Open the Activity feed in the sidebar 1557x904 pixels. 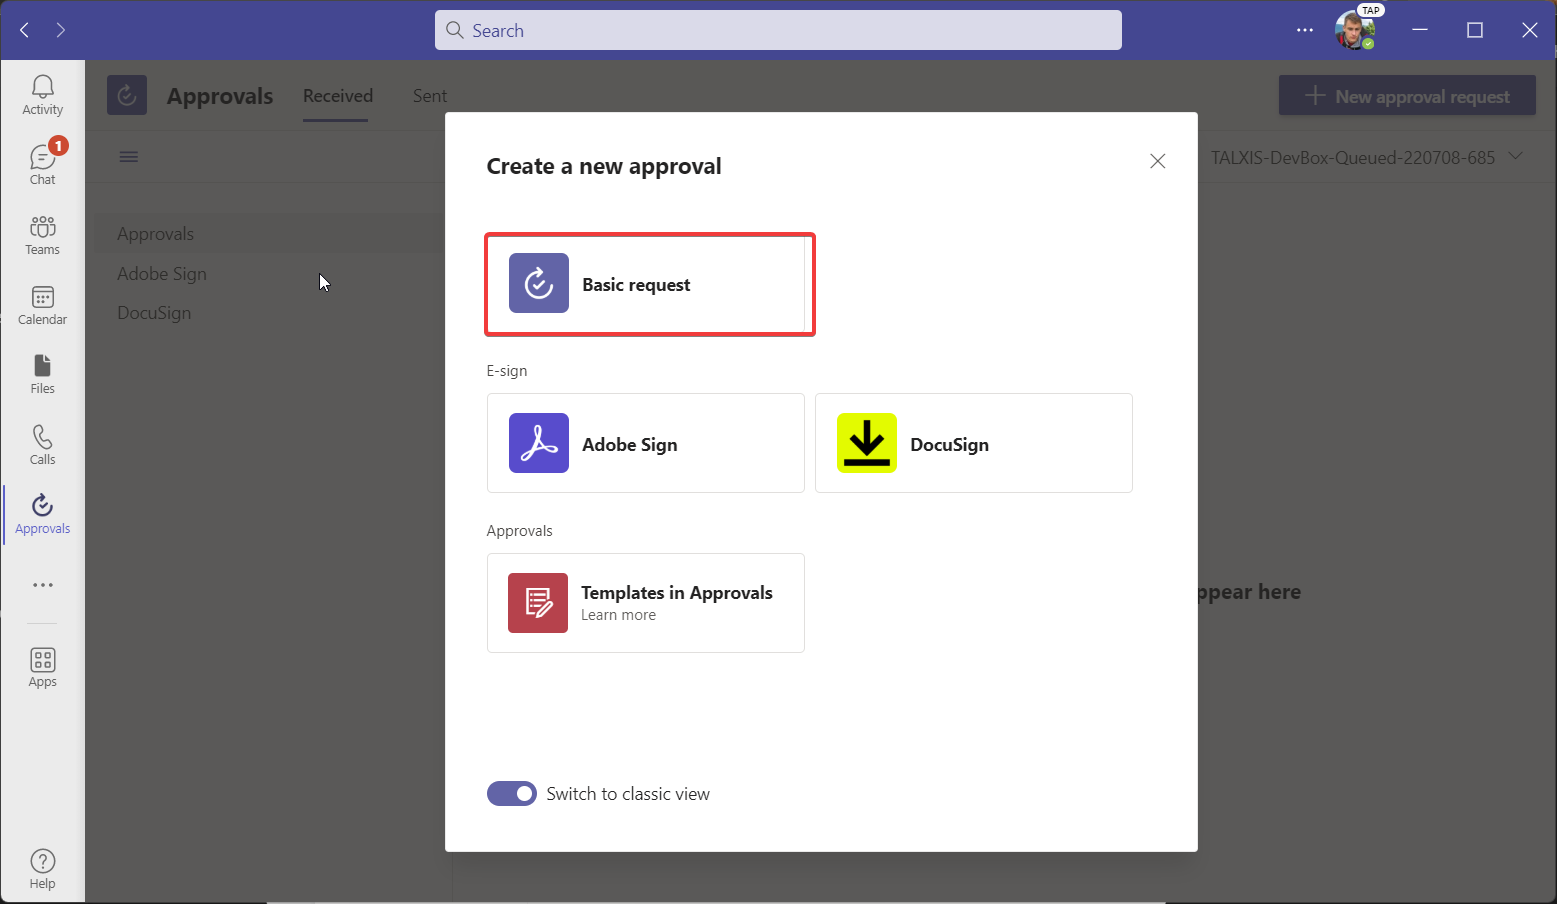(x=42, y=95)
